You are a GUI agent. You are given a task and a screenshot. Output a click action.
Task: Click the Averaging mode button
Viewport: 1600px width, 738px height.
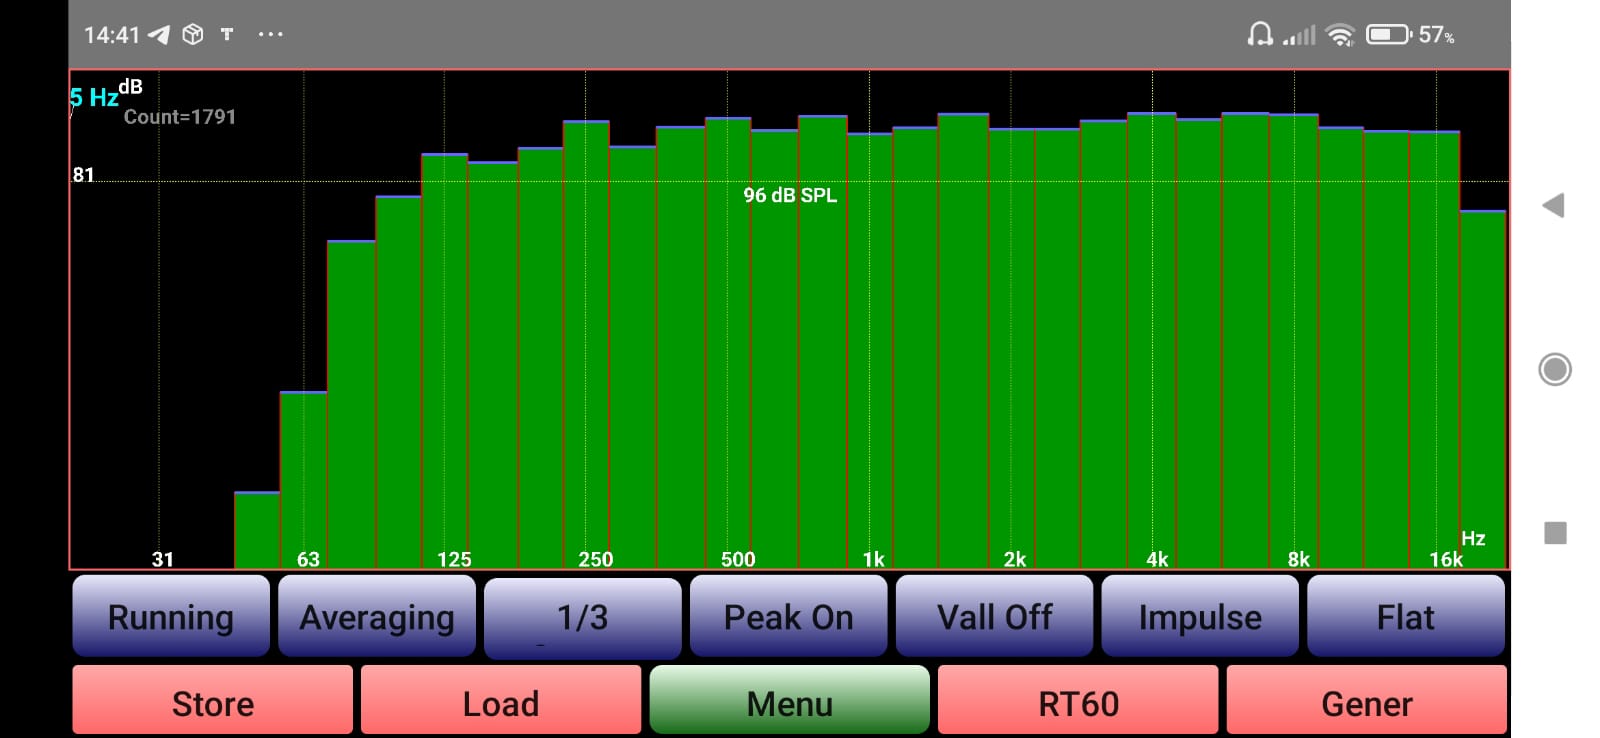pyautogui.click(x=376, y=616)
